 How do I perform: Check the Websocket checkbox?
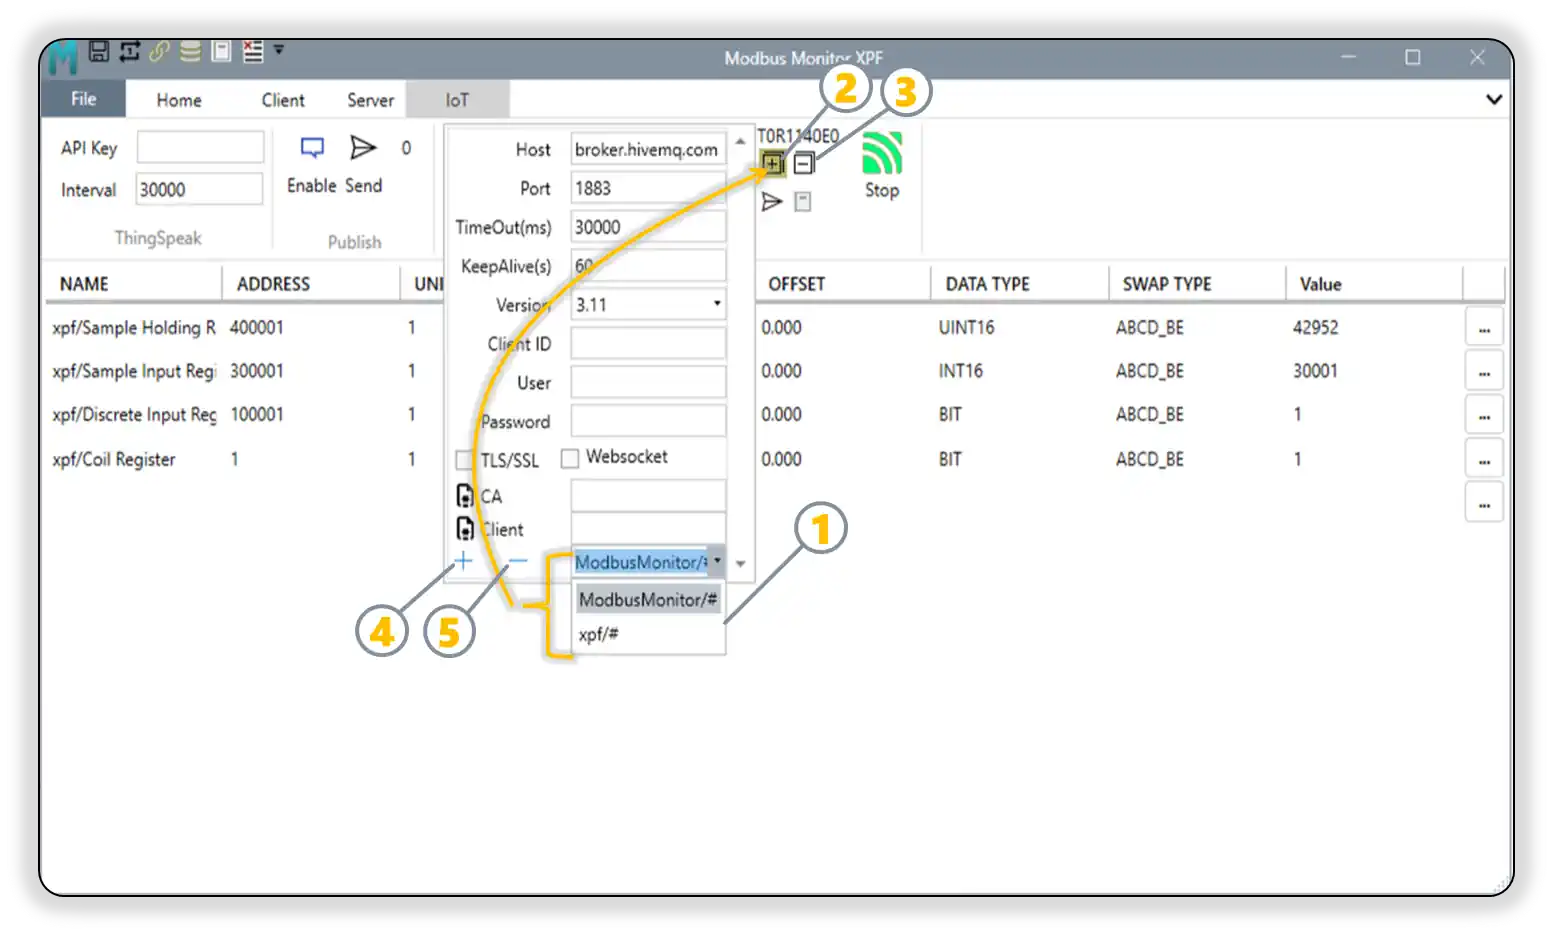point(570,457)
